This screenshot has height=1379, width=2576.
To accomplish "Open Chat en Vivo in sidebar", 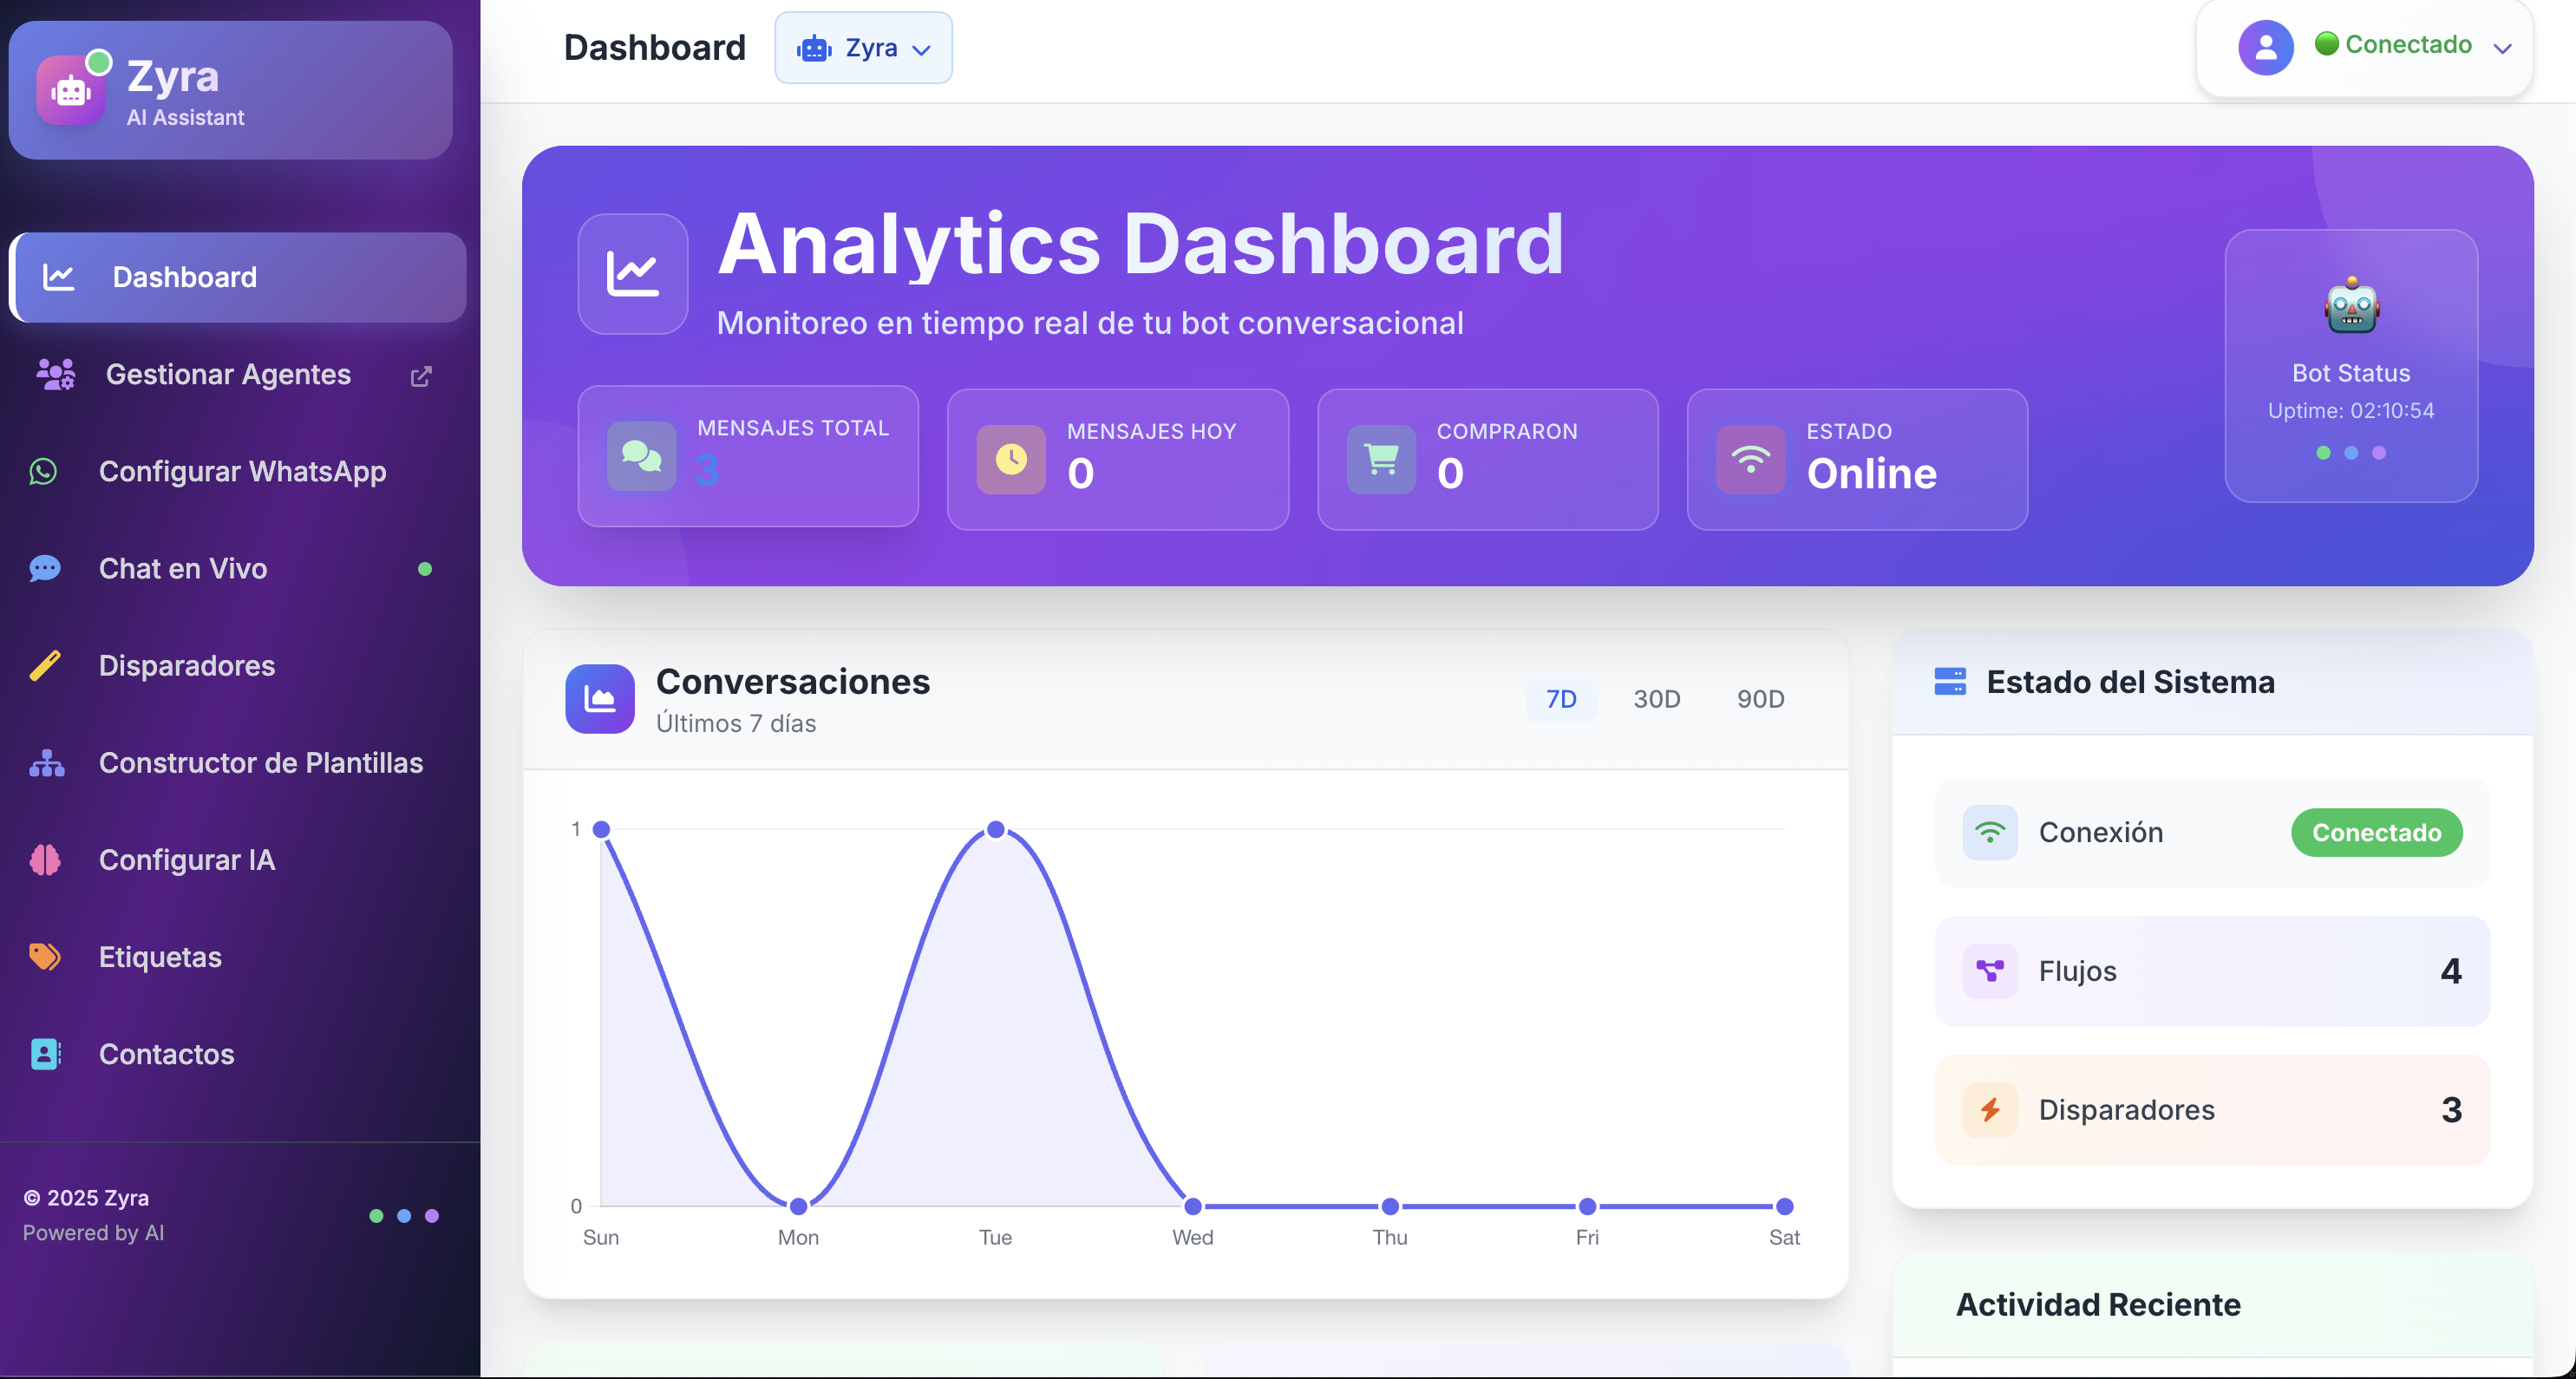I will coord(183,568).
